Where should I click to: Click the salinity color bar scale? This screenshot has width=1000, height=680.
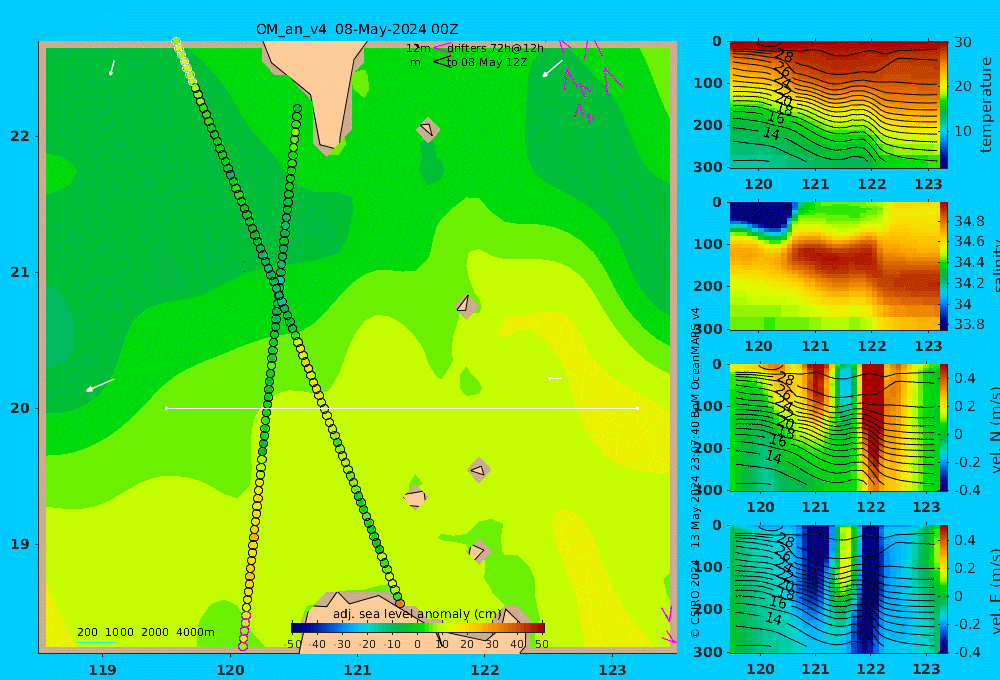[x=944, y=266]
